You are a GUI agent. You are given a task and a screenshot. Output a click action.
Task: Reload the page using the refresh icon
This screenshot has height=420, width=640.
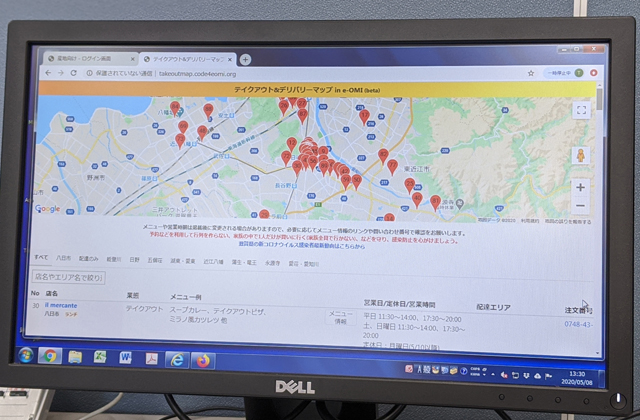coord(76,73)
